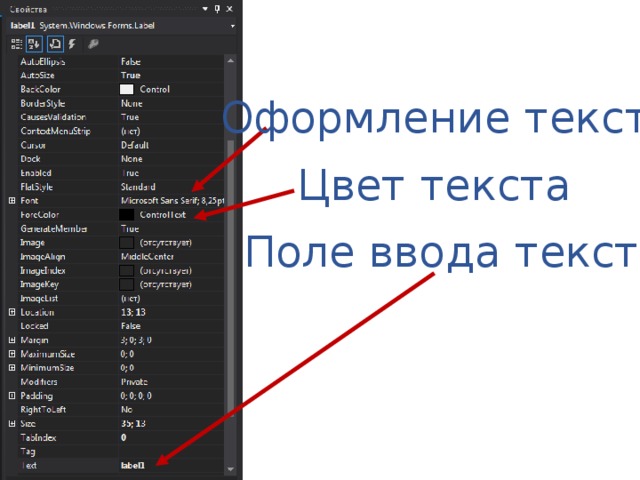The width and height of the screenshot is (640, 480).
Task: Click the scrollbar down arrow
Action: click(x=231, y=469)
